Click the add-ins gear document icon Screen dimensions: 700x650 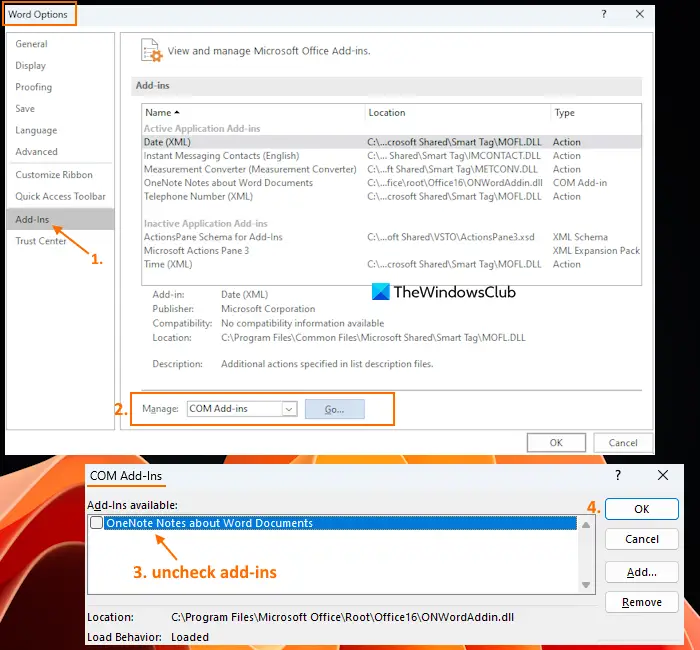[151, 50]
